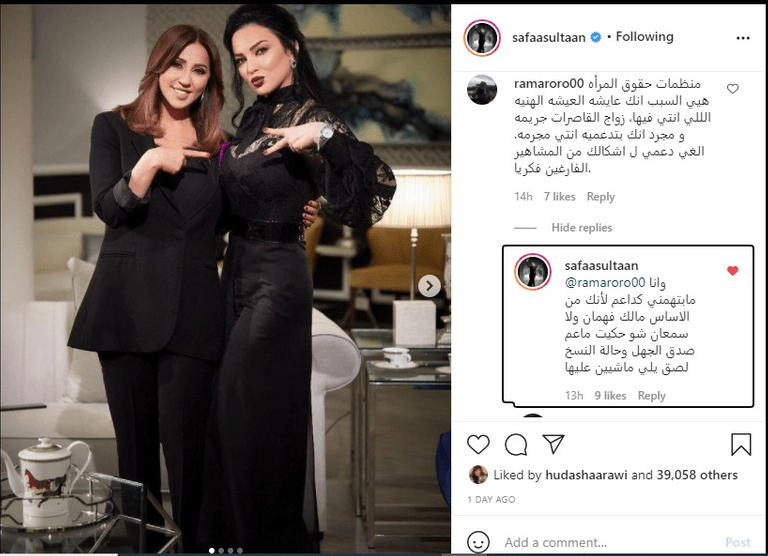The image size is (768, 556).
Task: View 9 likes on safaasultaan reply
Action: point(610,395)
